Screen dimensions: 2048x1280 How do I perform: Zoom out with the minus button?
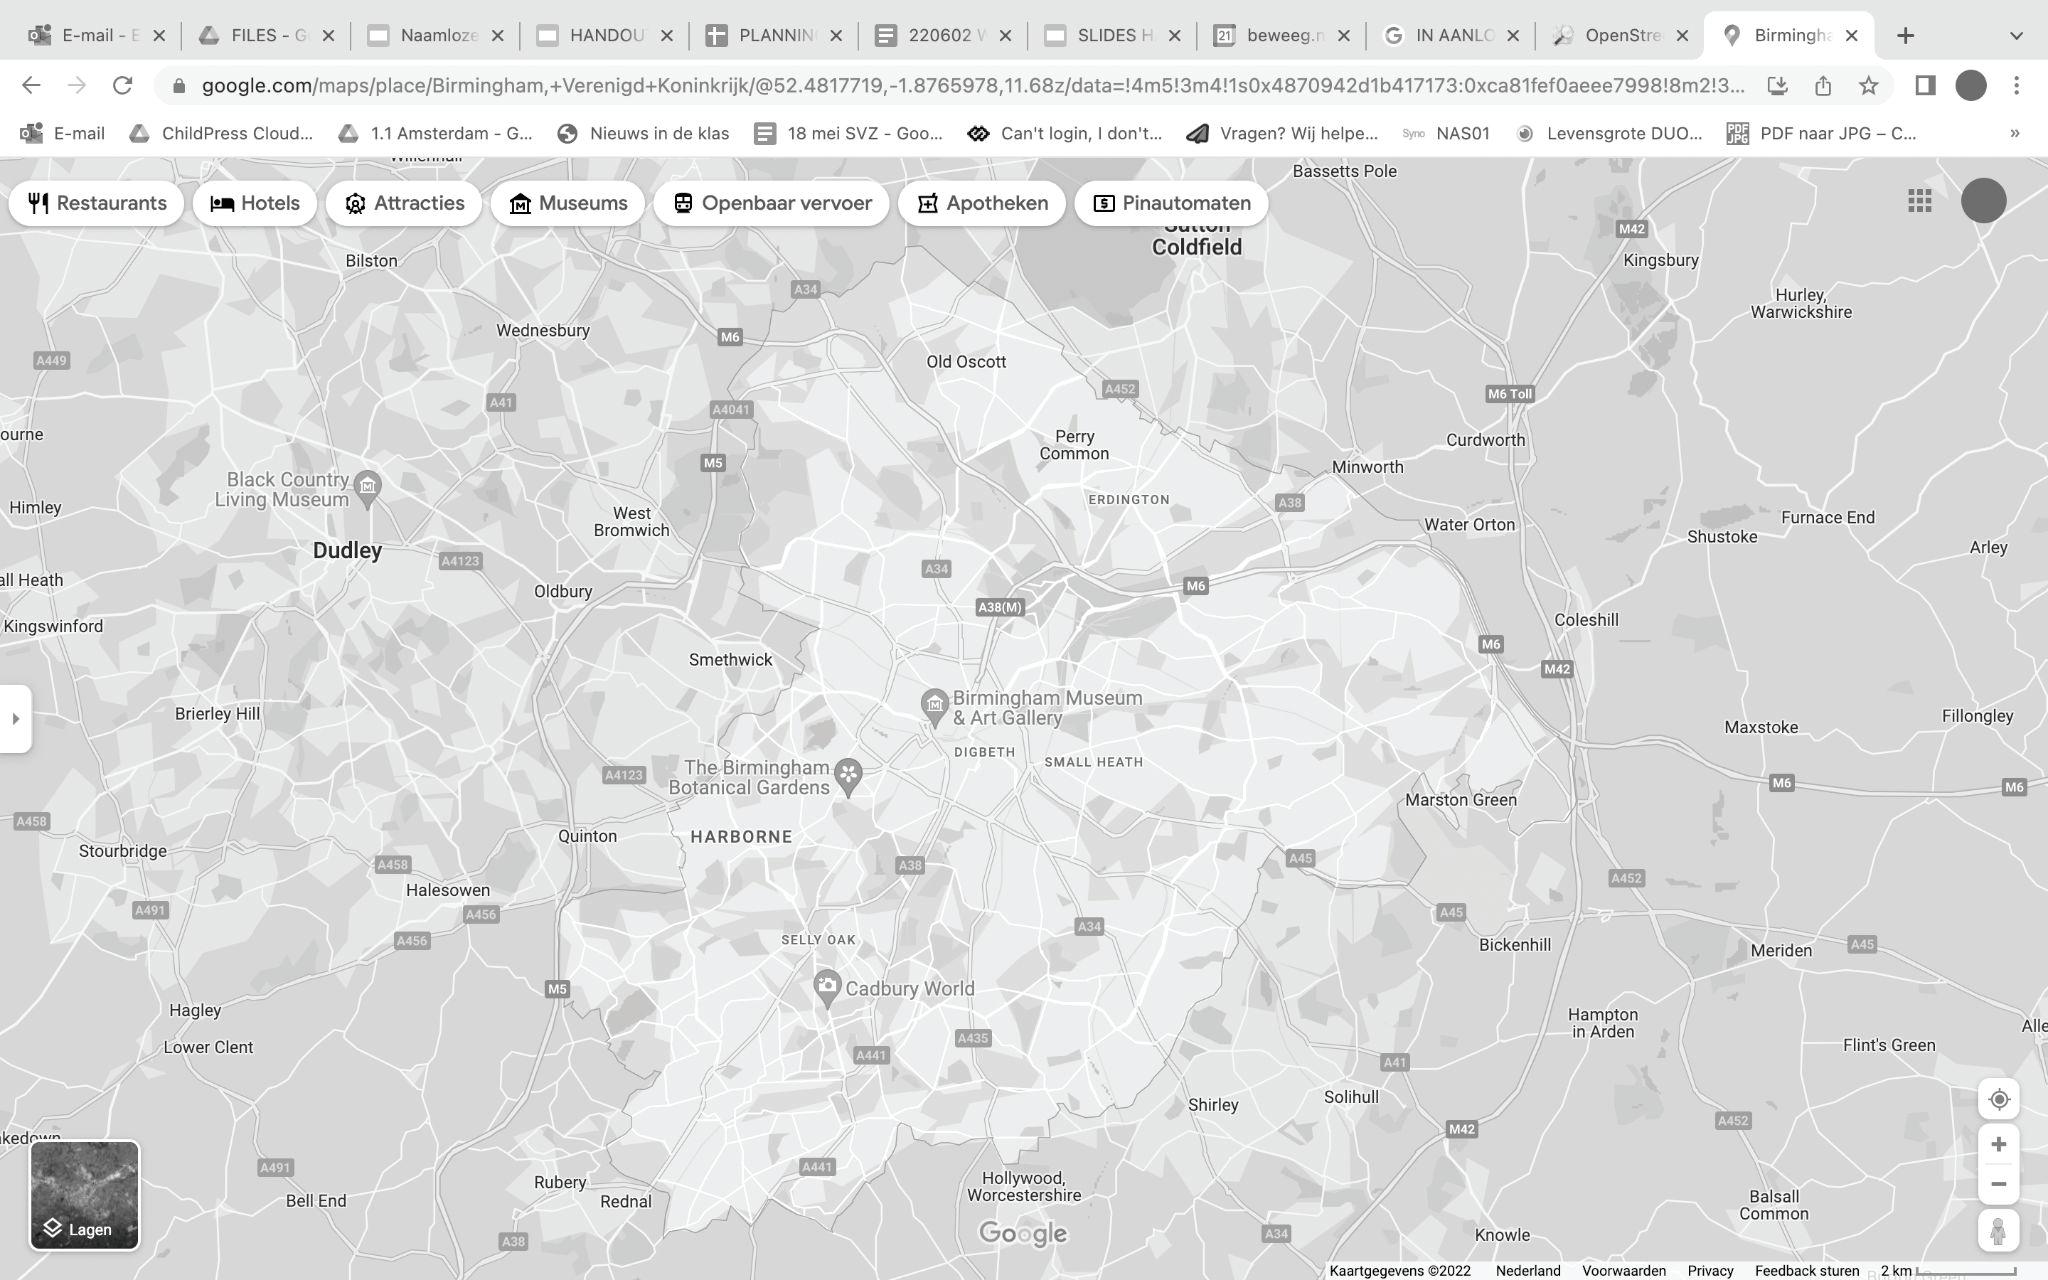coord(1998,1184)
